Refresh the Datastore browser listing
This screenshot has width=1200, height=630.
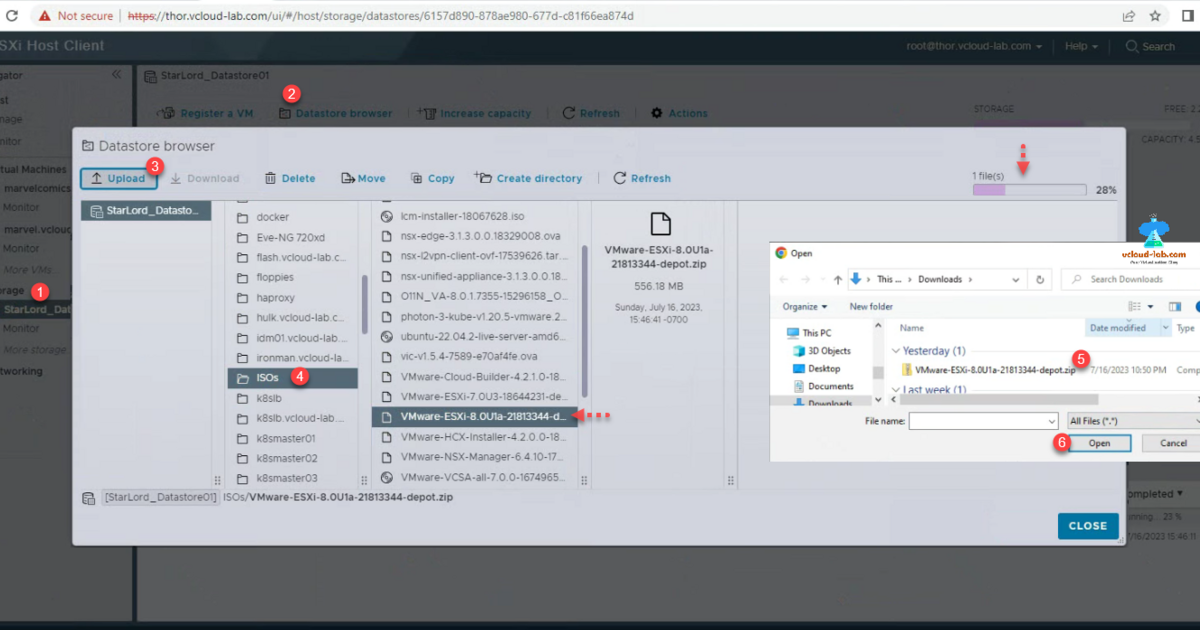point(641,178)
